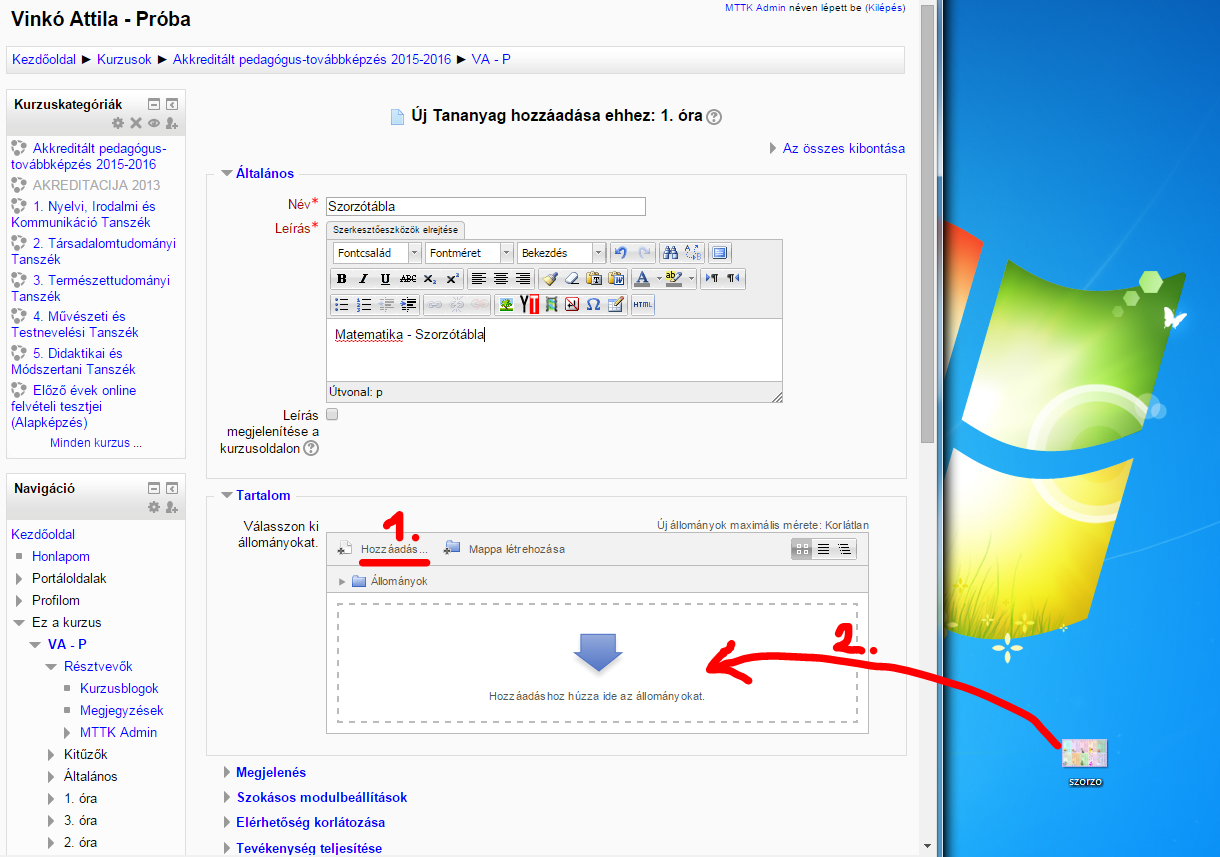
Task: Toggle italic formatting in the editor
Action: [363, 279]
